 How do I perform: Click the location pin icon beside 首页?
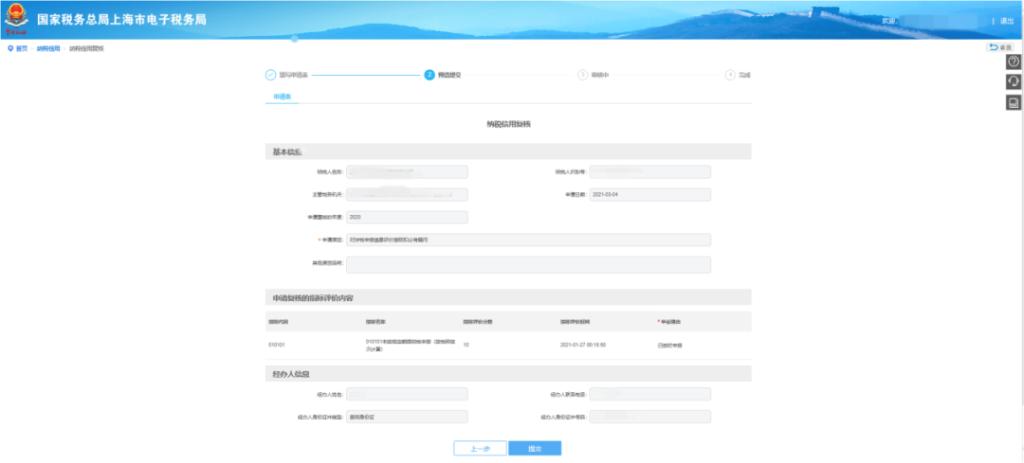pyautogui.click(x=10, y=48)
